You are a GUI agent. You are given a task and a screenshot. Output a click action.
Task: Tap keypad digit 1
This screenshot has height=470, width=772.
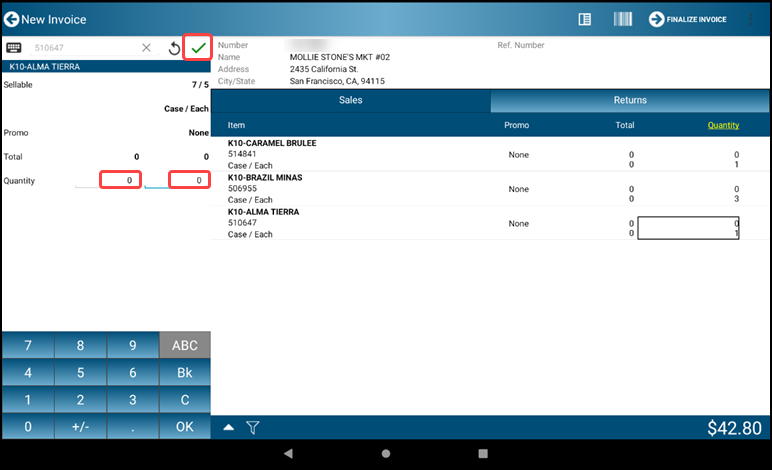click(x=28, y=400)
